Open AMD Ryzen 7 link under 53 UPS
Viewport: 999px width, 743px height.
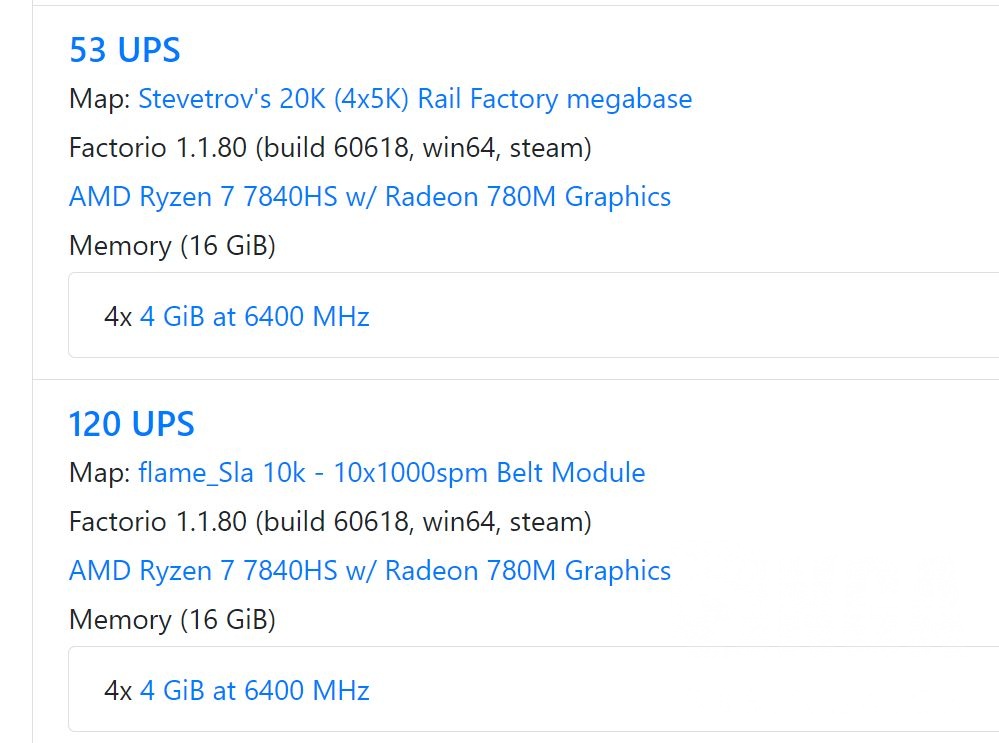point(370,197)
